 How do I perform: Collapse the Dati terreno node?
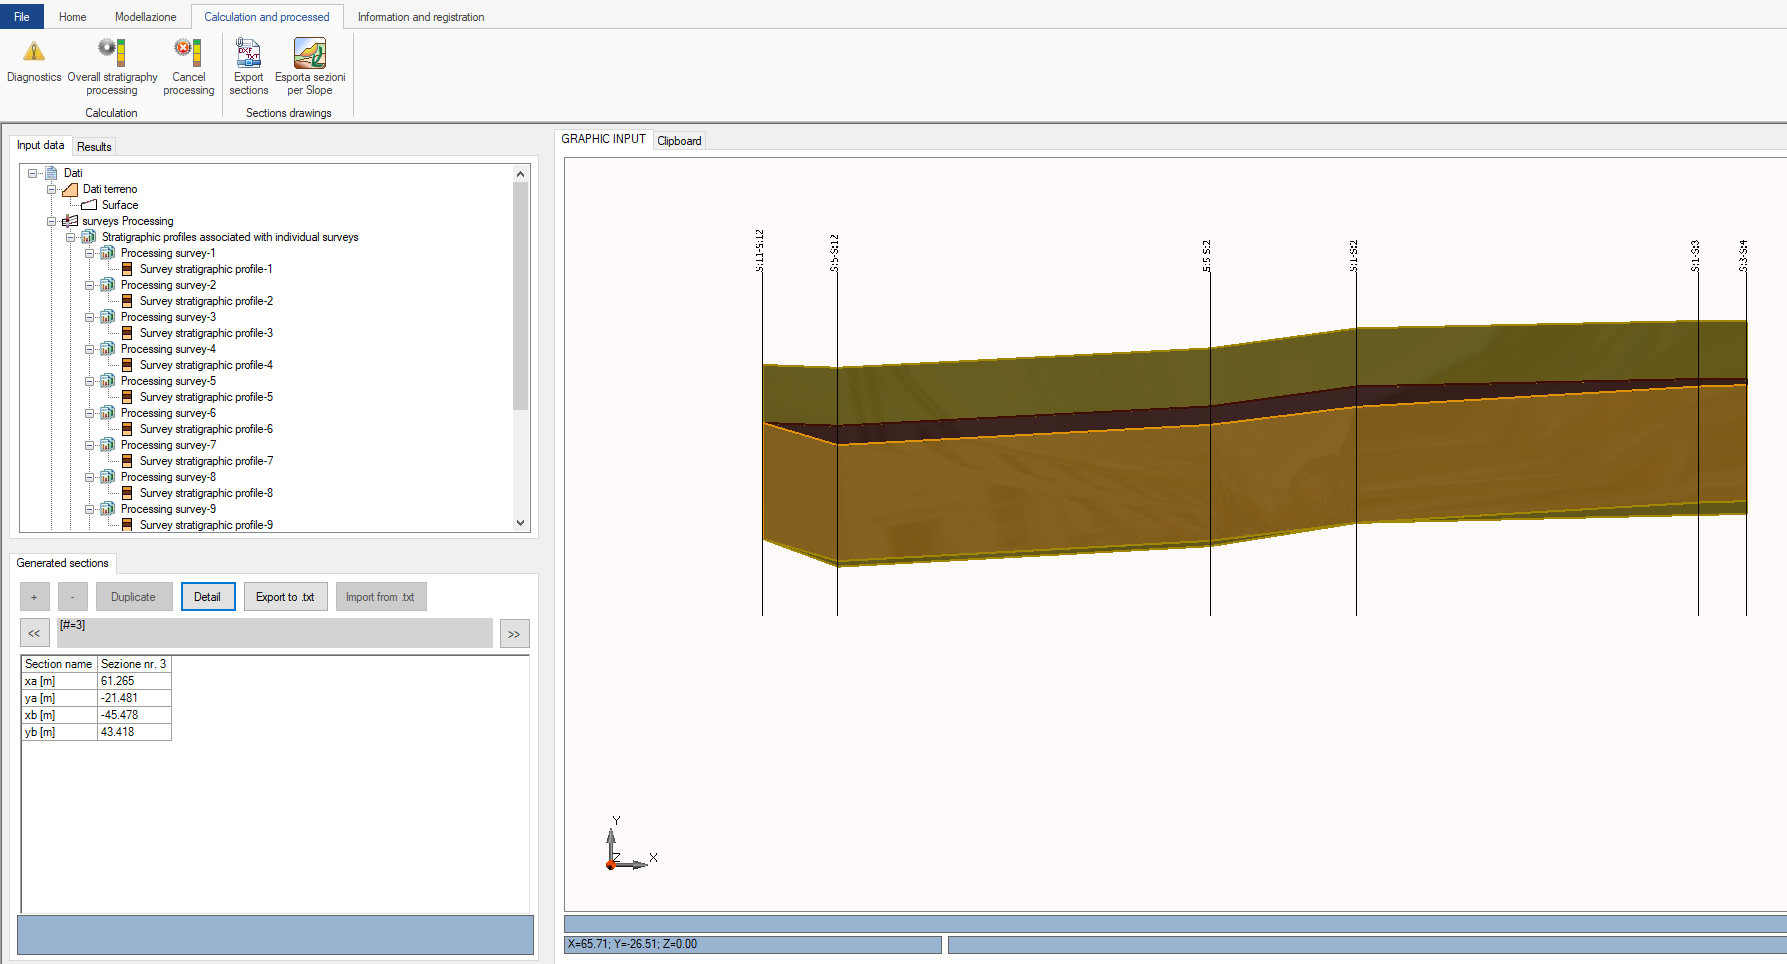pos(51,189)
